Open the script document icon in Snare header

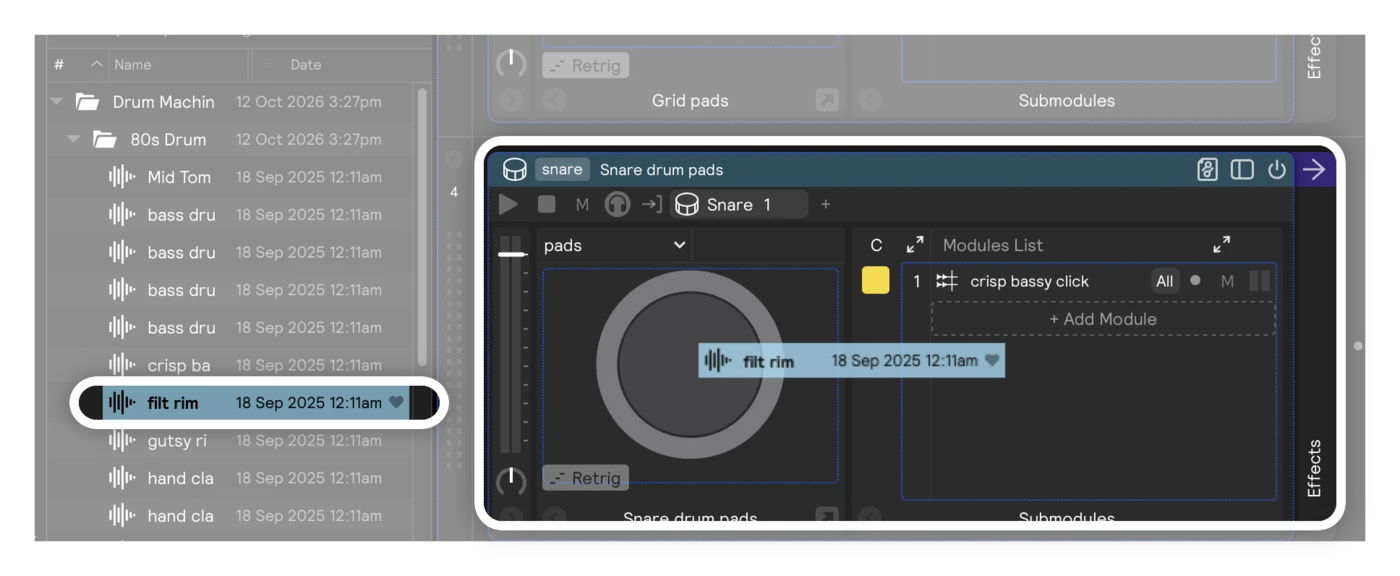click(x=1207, y=169)
